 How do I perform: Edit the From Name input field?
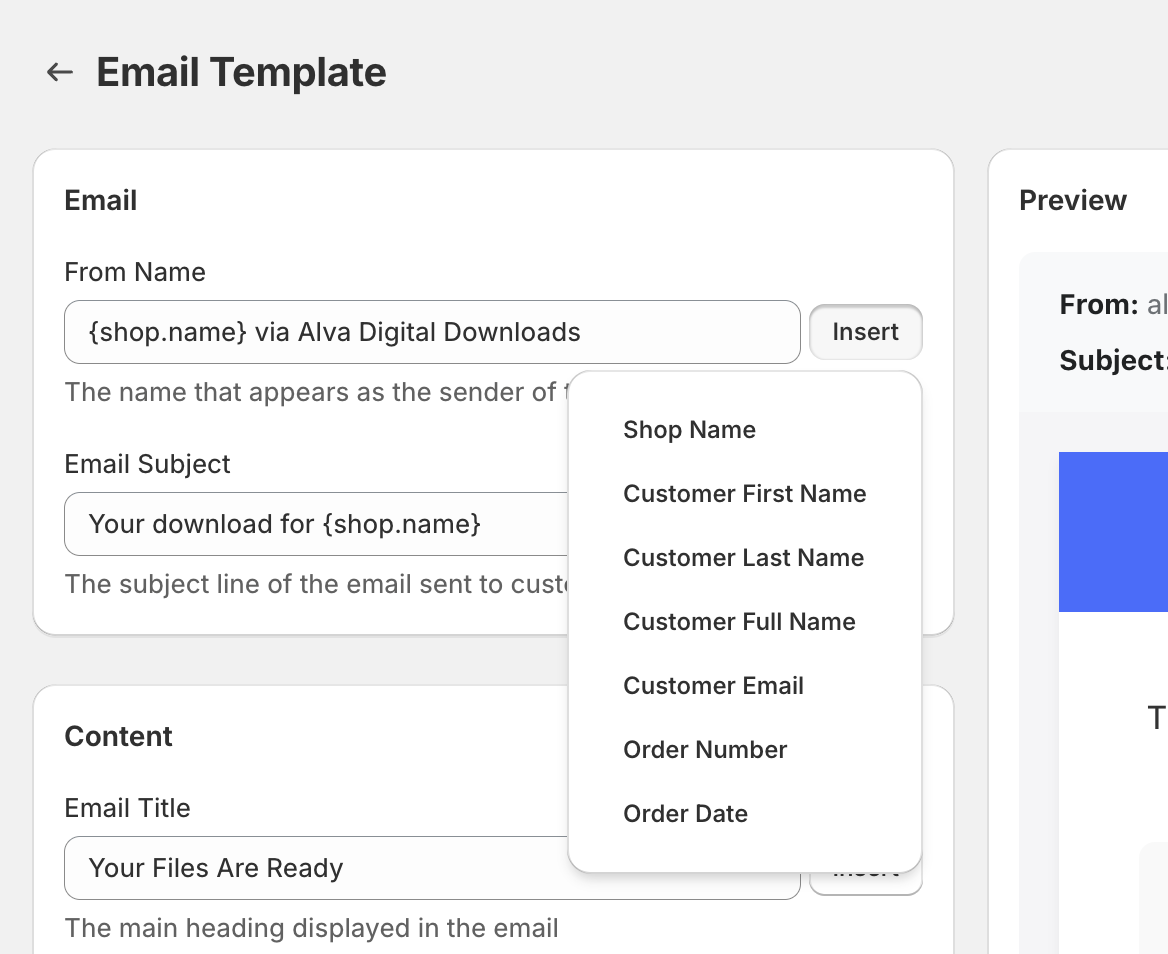pos(432,332)
